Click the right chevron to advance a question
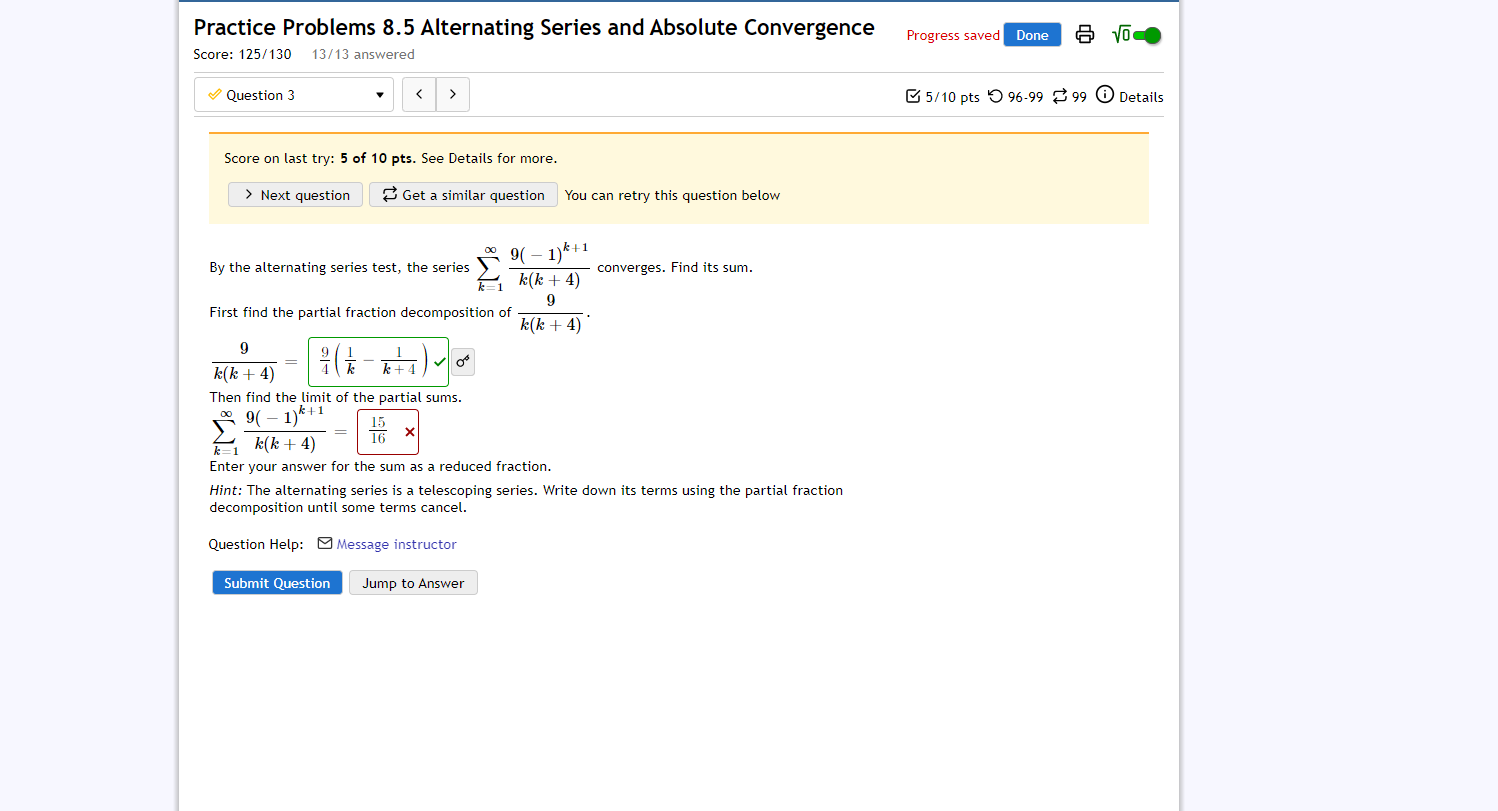Image resolution: width=1498 pixels, height=811 pixels. (452, 94)
